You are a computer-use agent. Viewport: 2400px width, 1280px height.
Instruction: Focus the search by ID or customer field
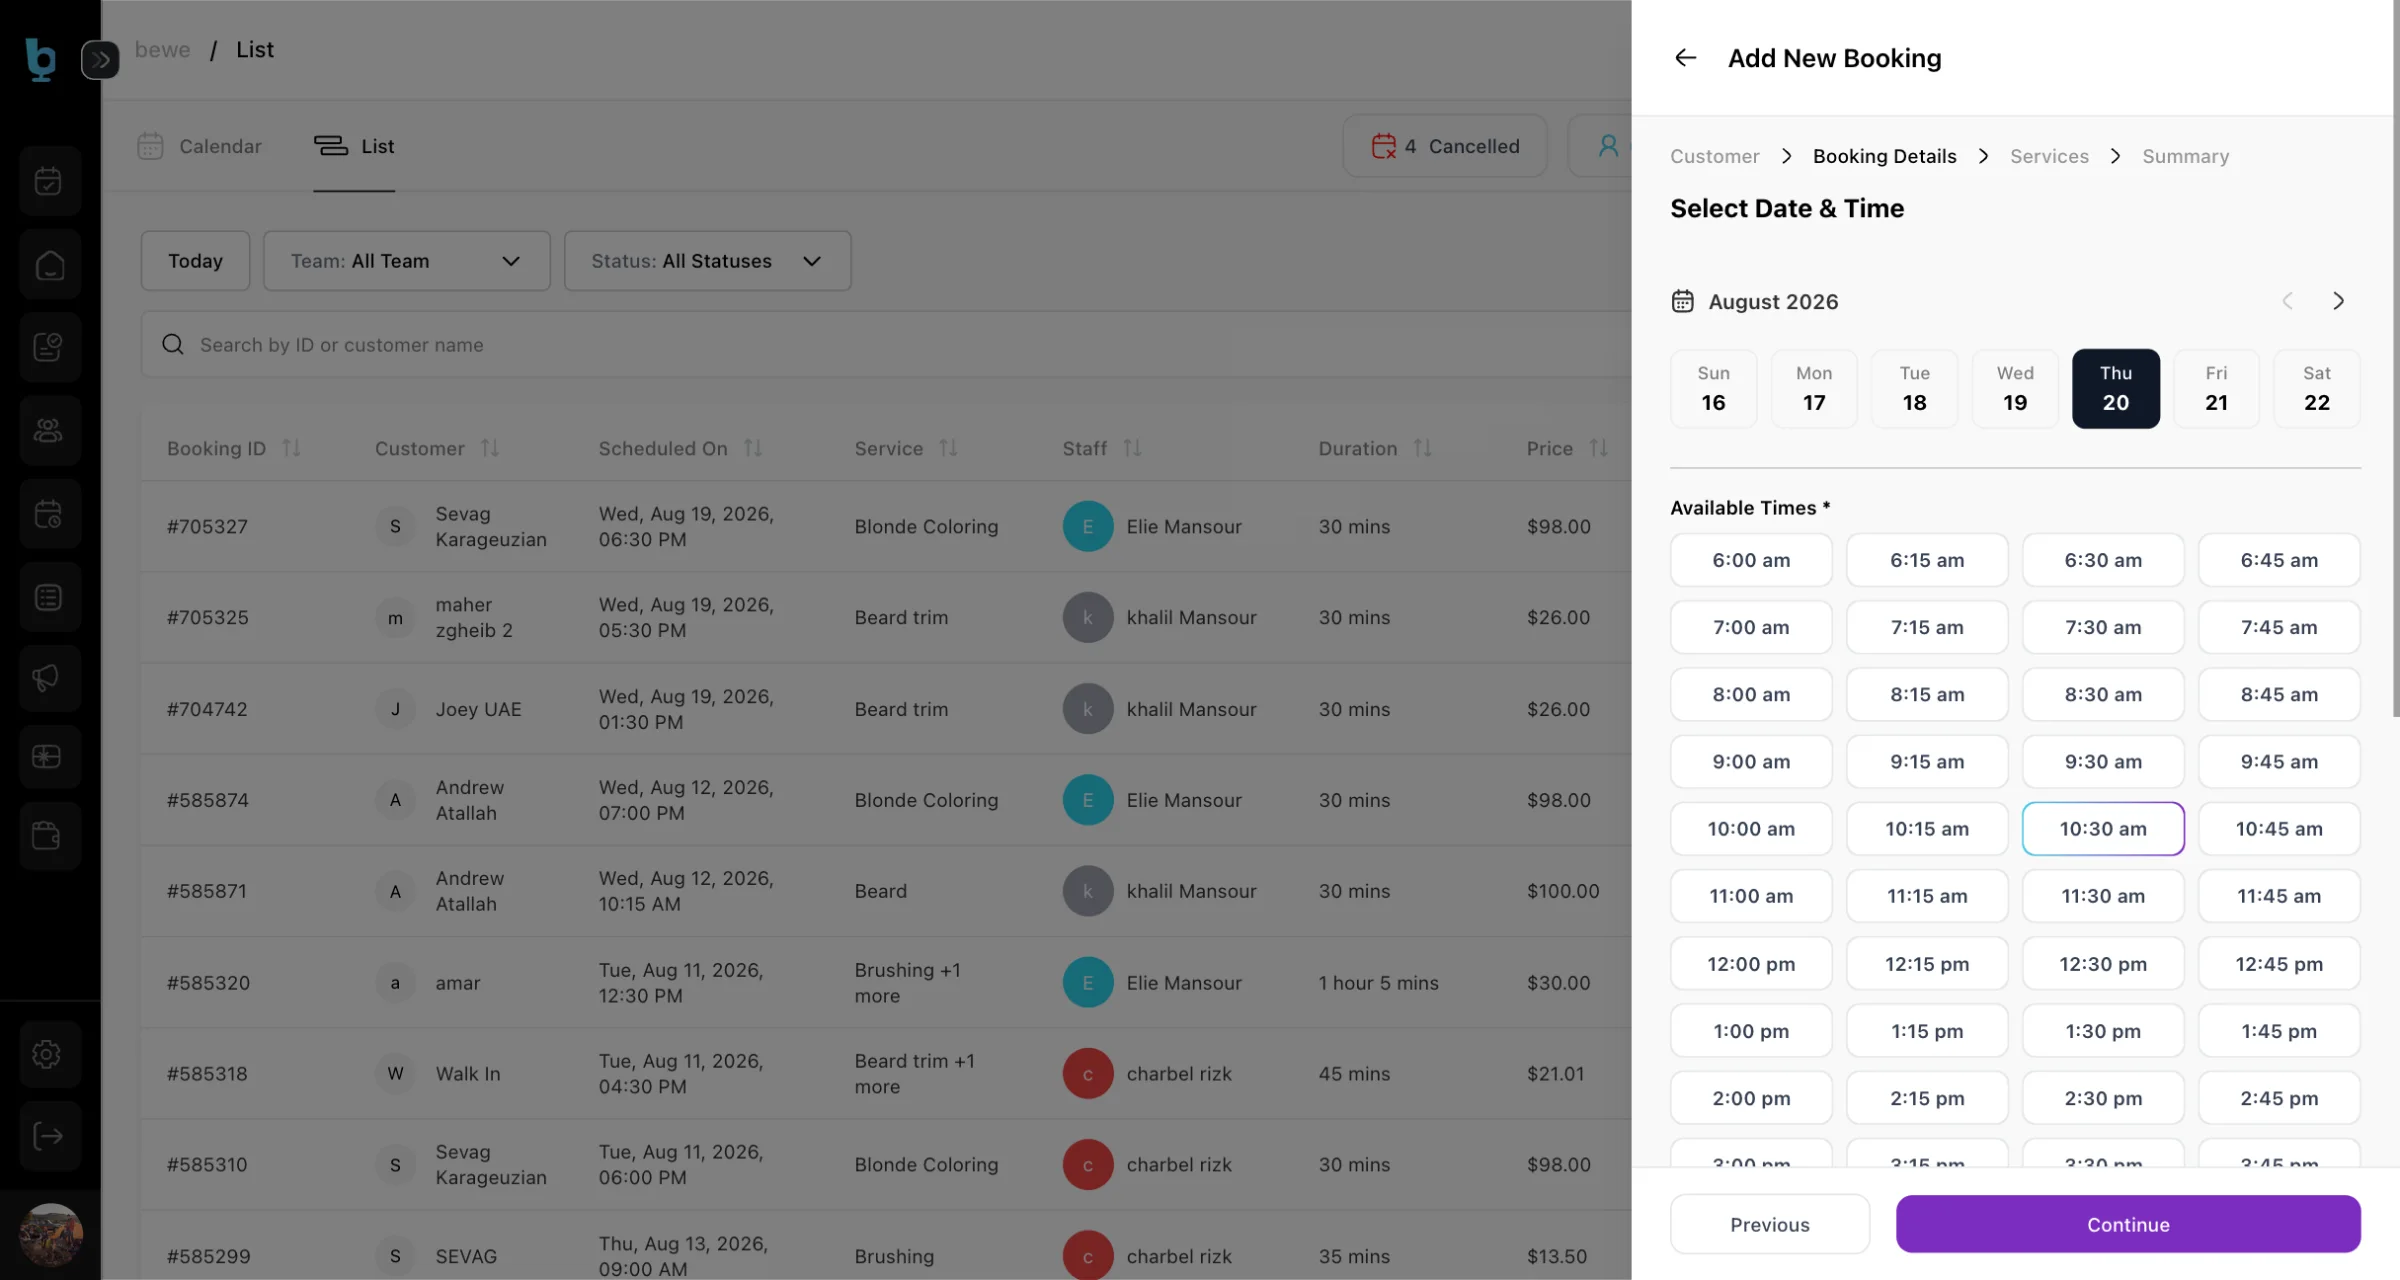click(x=886, y=344)
